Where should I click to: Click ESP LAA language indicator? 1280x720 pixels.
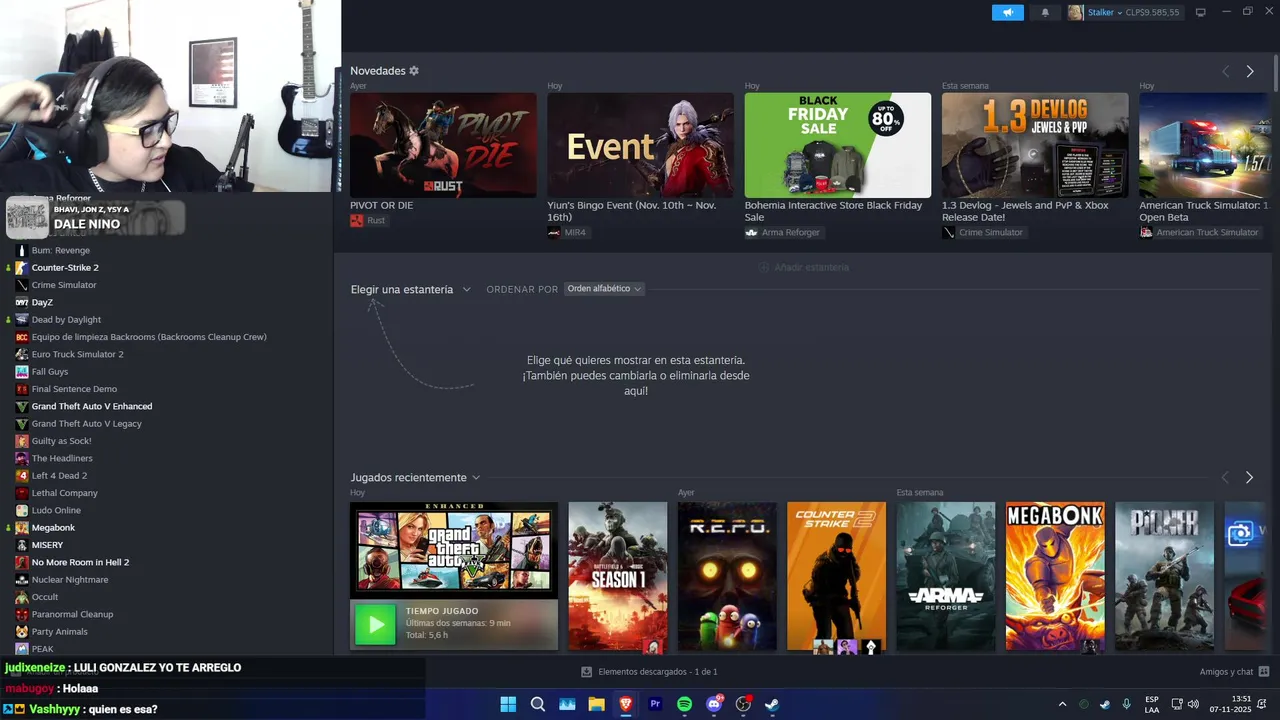(1152, 704)
